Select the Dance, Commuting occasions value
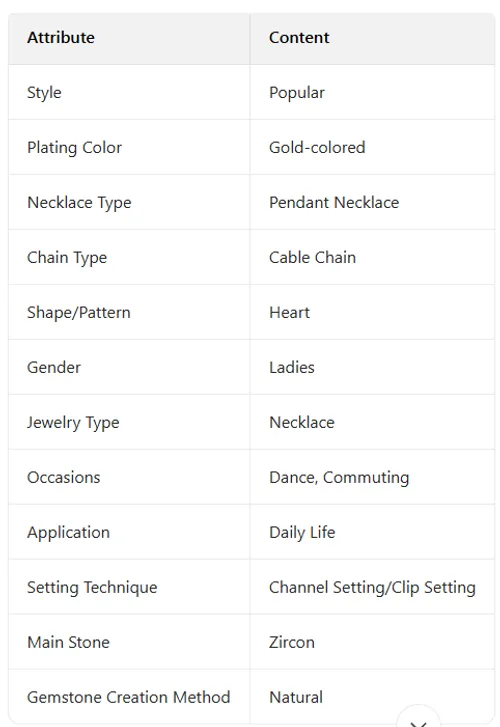 tap(339, 478)
